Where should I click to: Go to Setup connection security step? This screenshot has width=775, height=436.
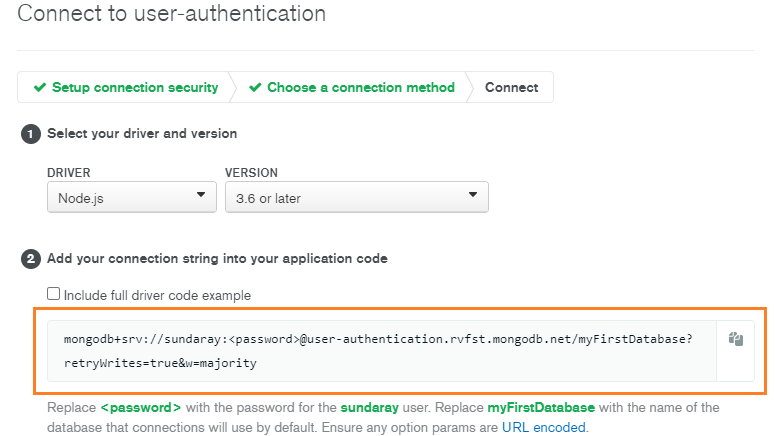tap(135, 88)
